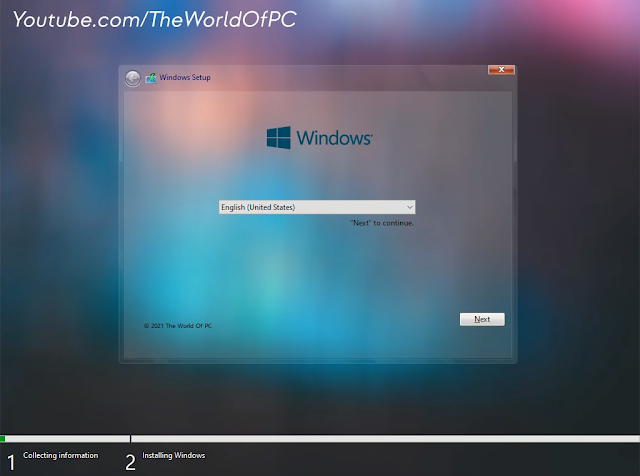Image resolution: width=640 pixels, height=476 pixels.
Task: Click the installation progress bar
Action: tap(320, 439)
